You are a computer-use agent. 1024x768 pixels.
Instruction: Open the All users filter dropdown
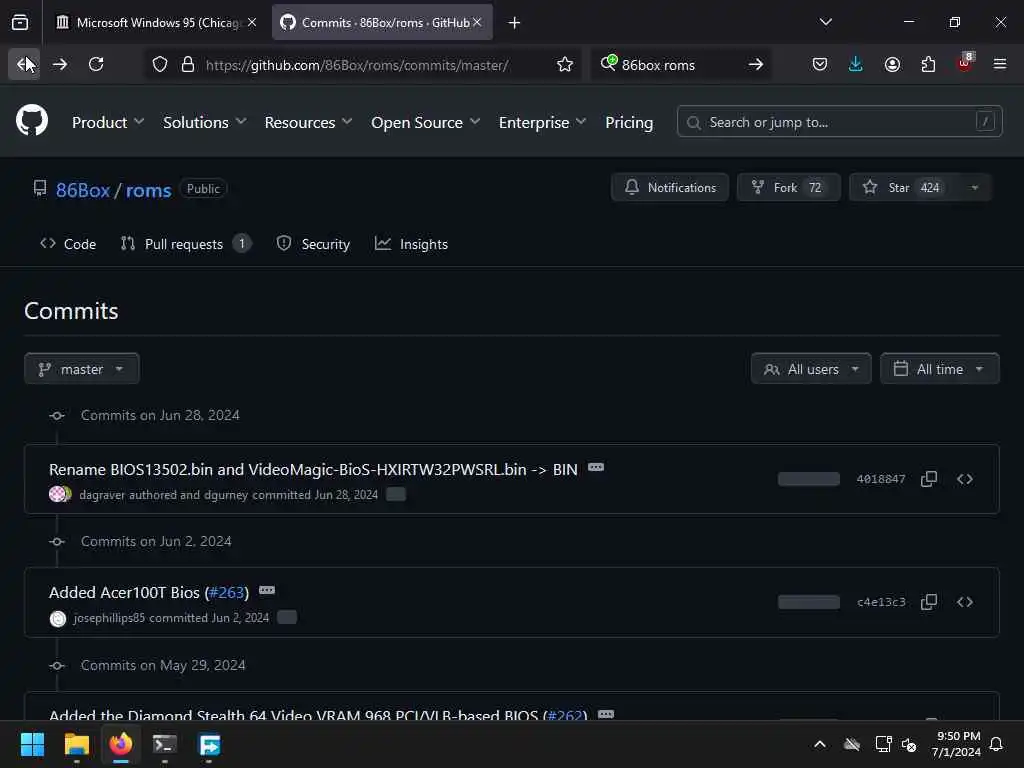(x=811, y=369)
